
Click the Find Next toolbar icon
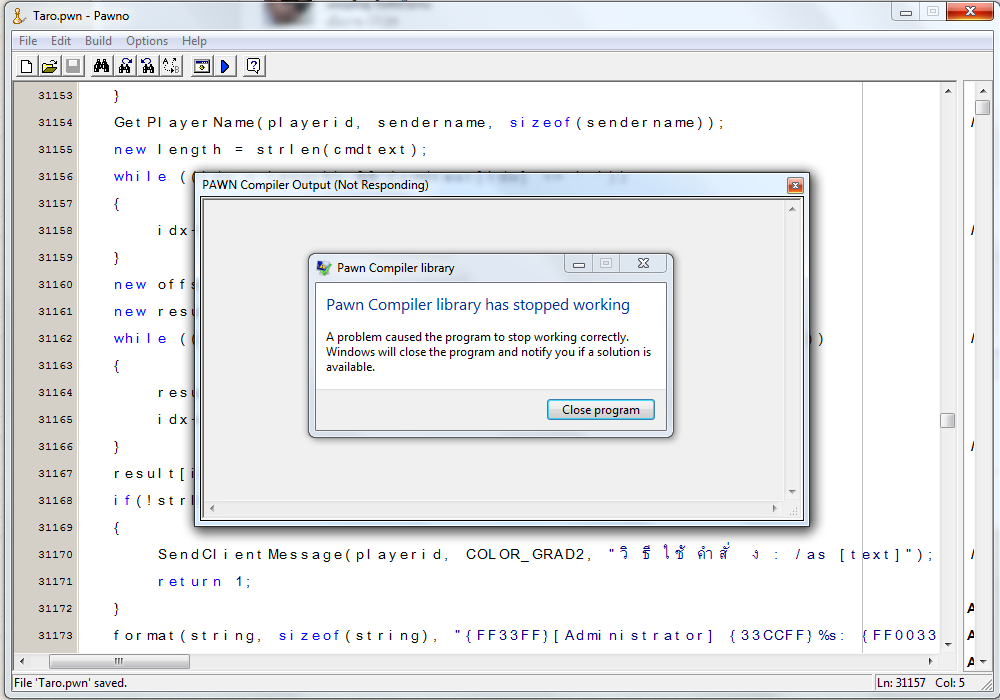click(125, 66)
